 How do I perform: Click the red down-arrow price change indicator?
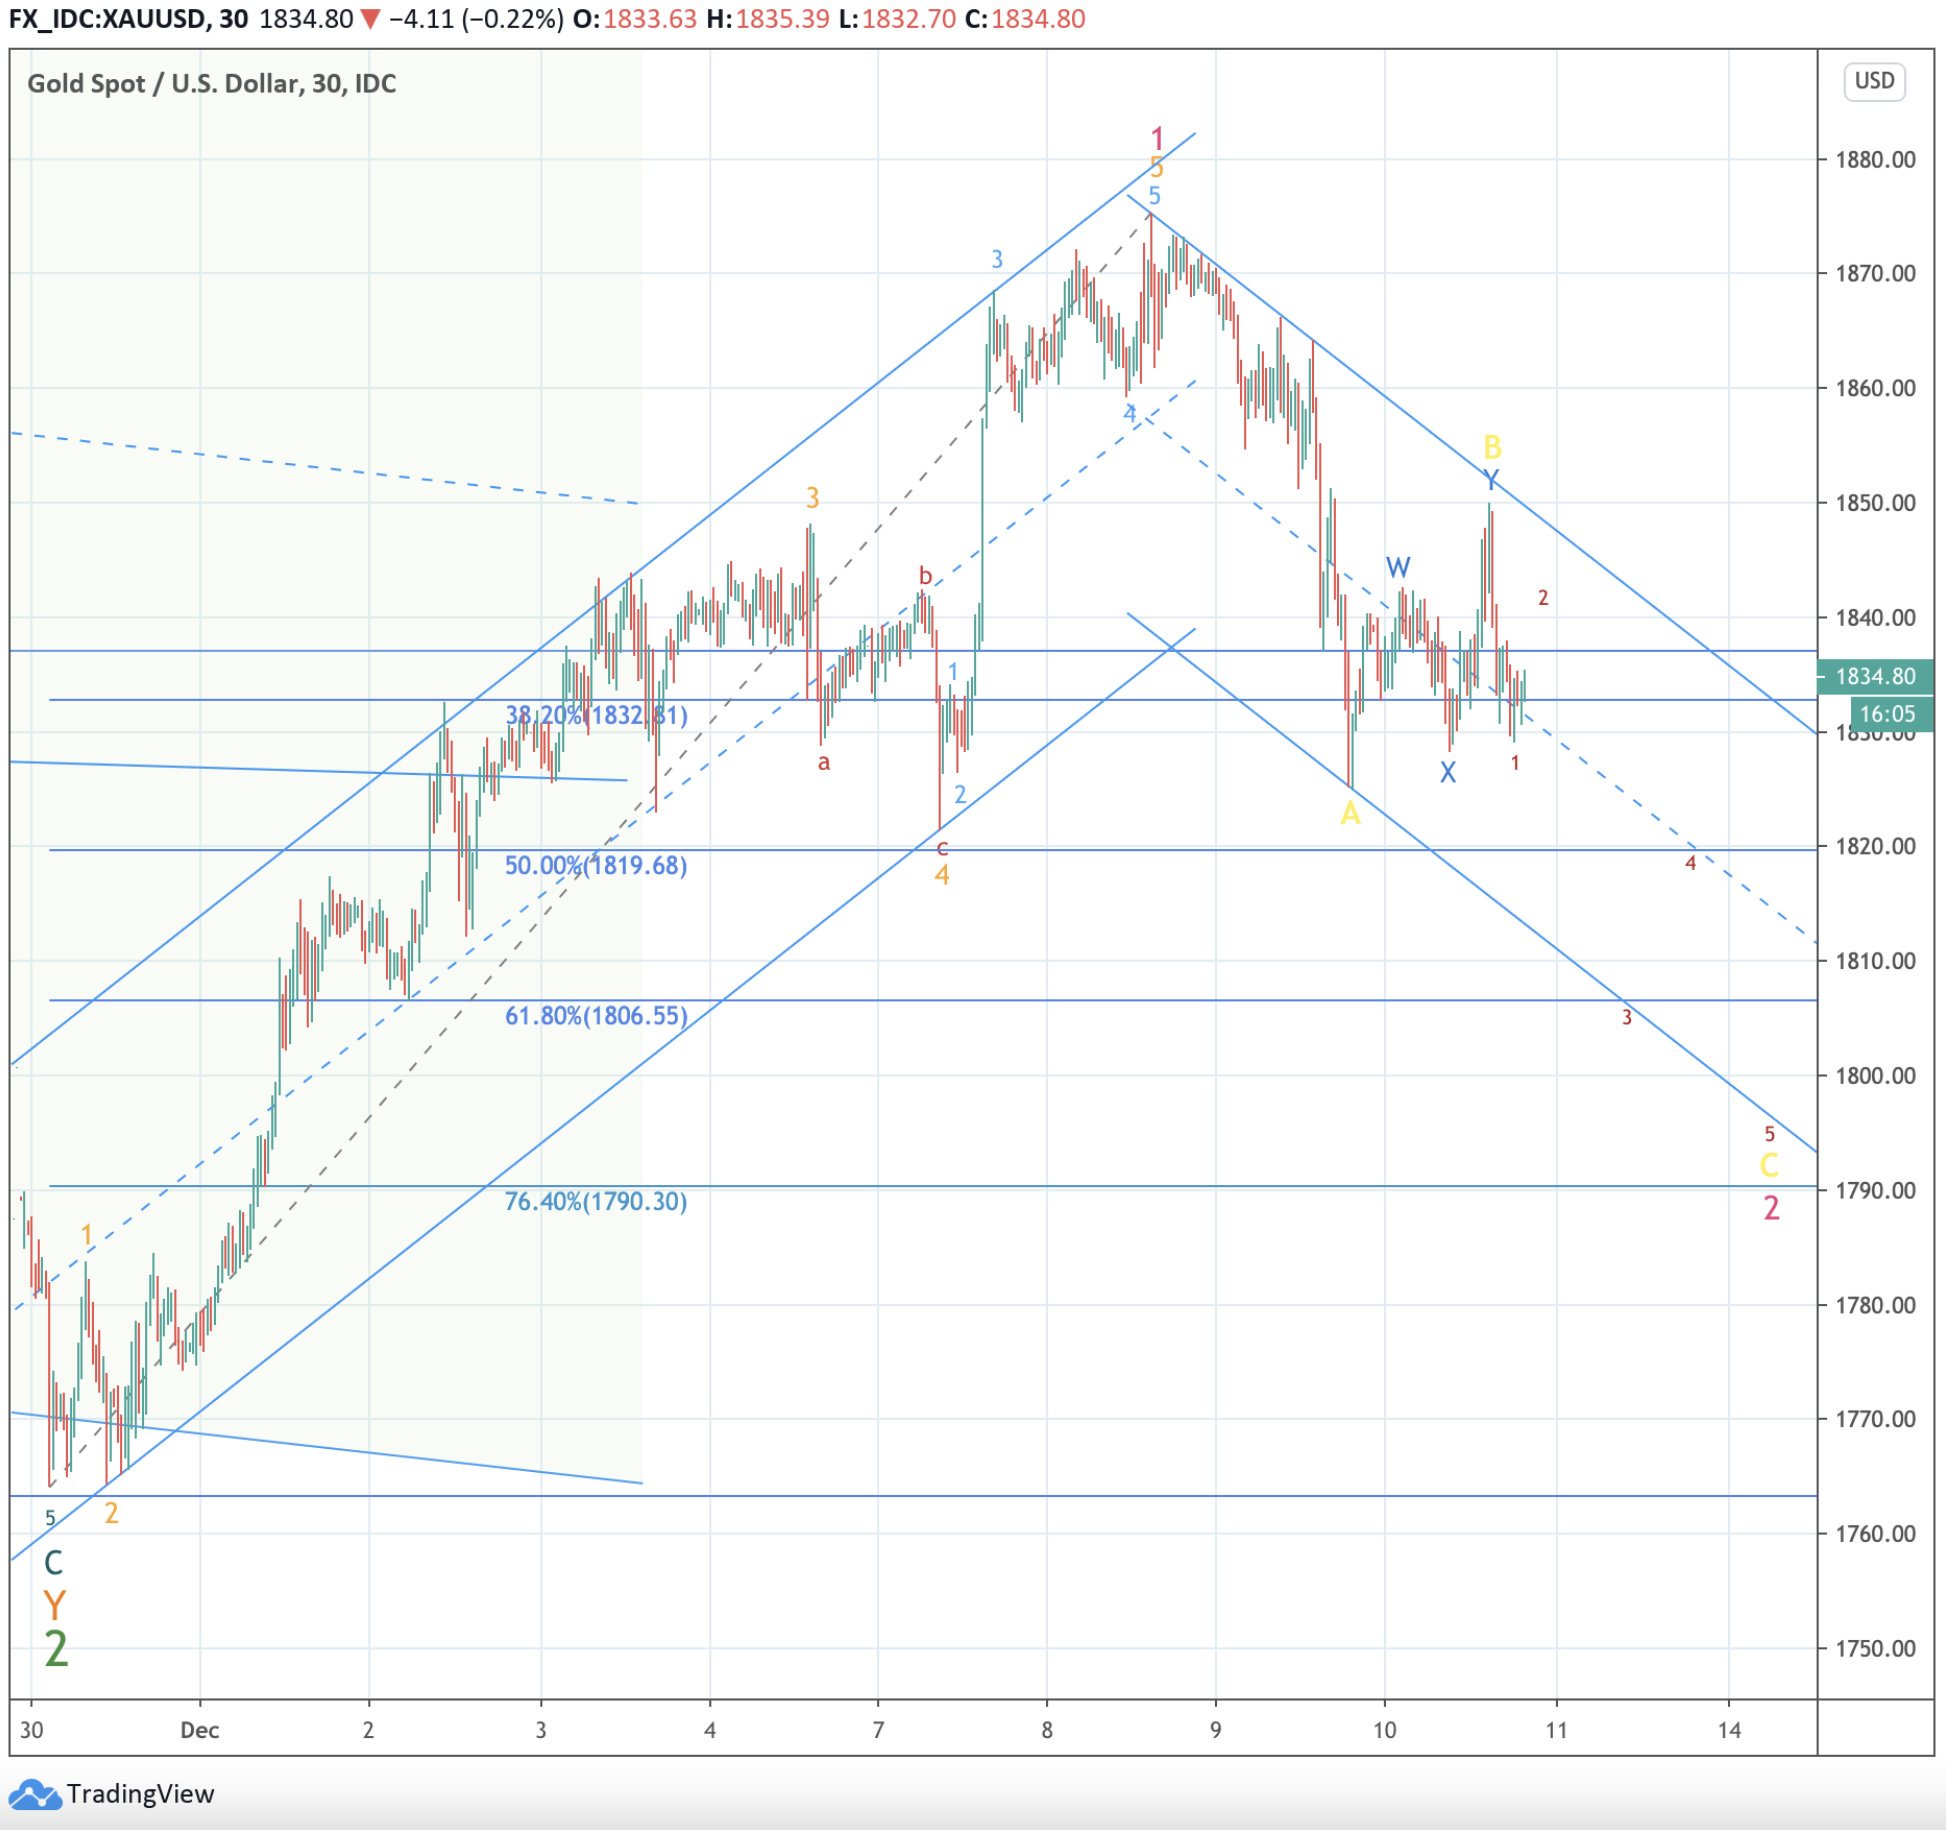click(x=370, y=19)
